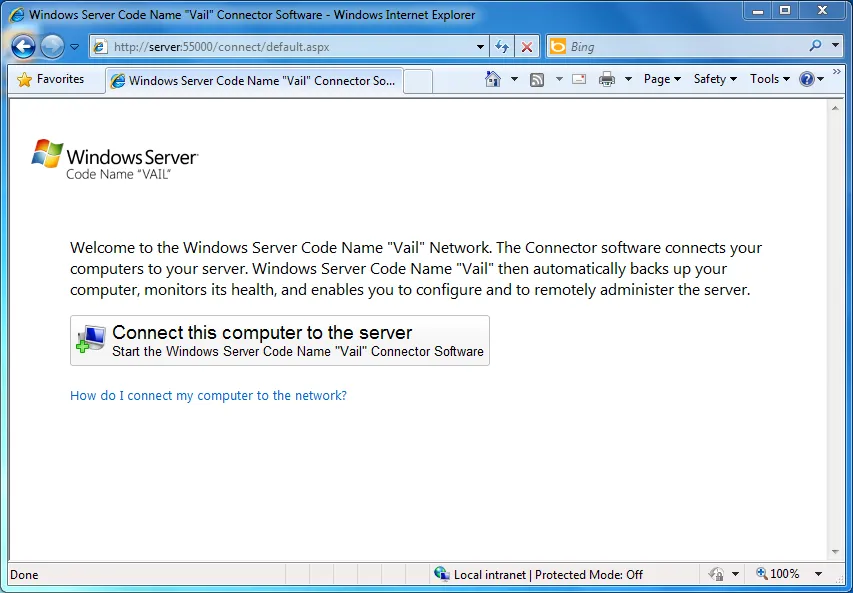
Task: Click the scrollbar up arrow
Action: (x=835, y=108)
